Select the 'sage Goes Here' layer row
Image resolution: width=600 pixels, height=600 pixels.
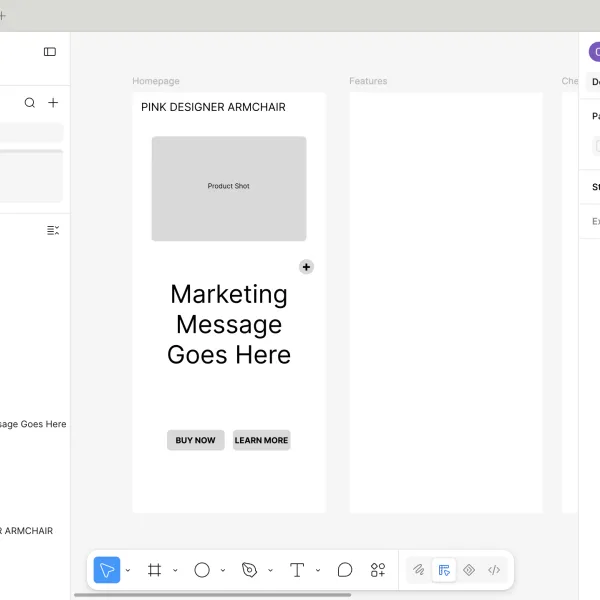click(x=33, y=424)
